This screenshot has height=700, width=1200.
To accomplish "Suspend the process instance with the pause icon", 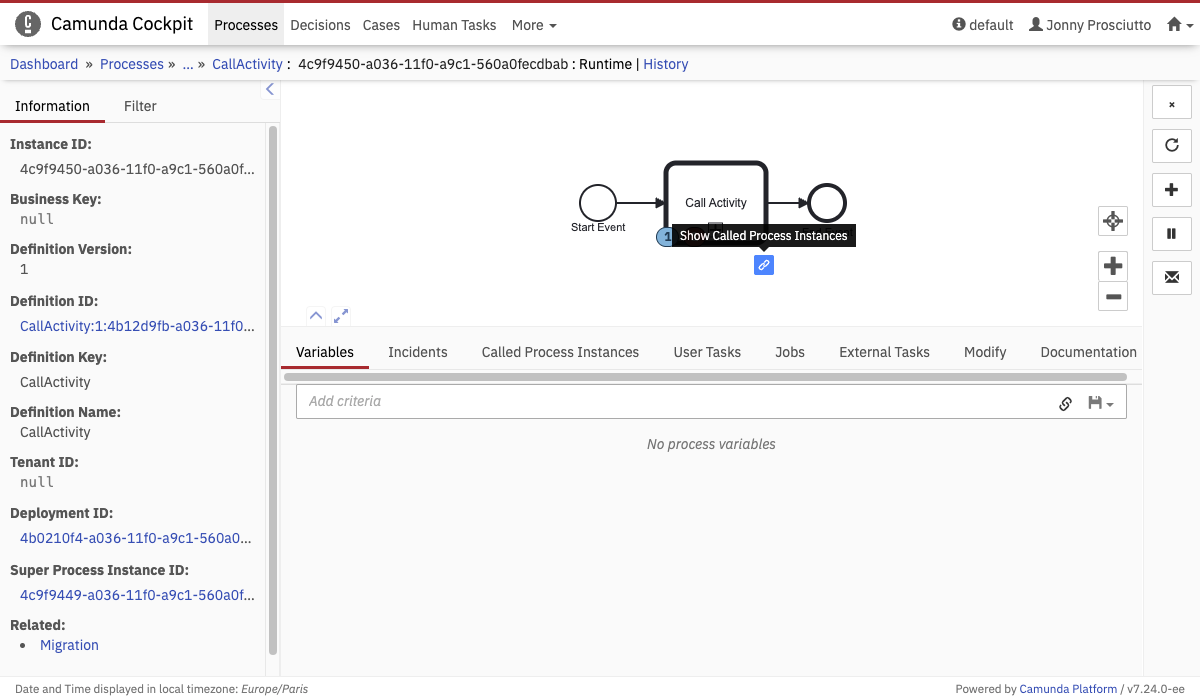I will (x=1171, y=234).
